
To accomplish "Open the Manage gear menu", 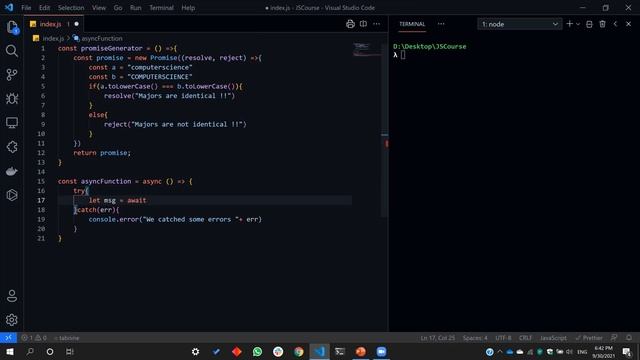I will [12, 320].
